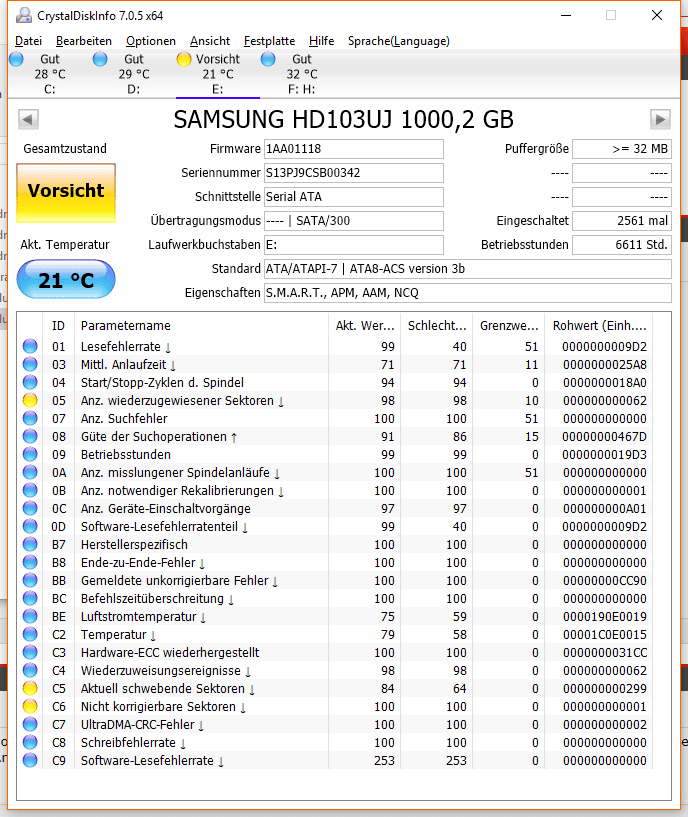Click the blue status icon for Mittl. Anlaufzeit

[30, 364]
